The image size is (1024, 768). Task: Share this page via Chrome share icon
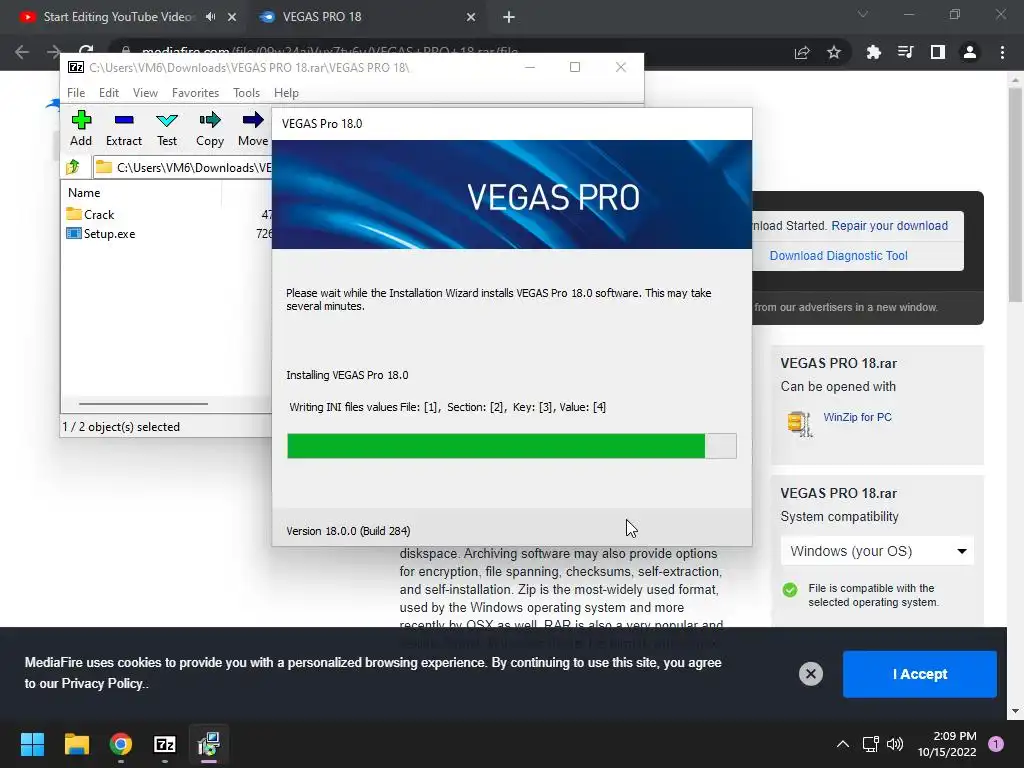(x=802, y=52)
